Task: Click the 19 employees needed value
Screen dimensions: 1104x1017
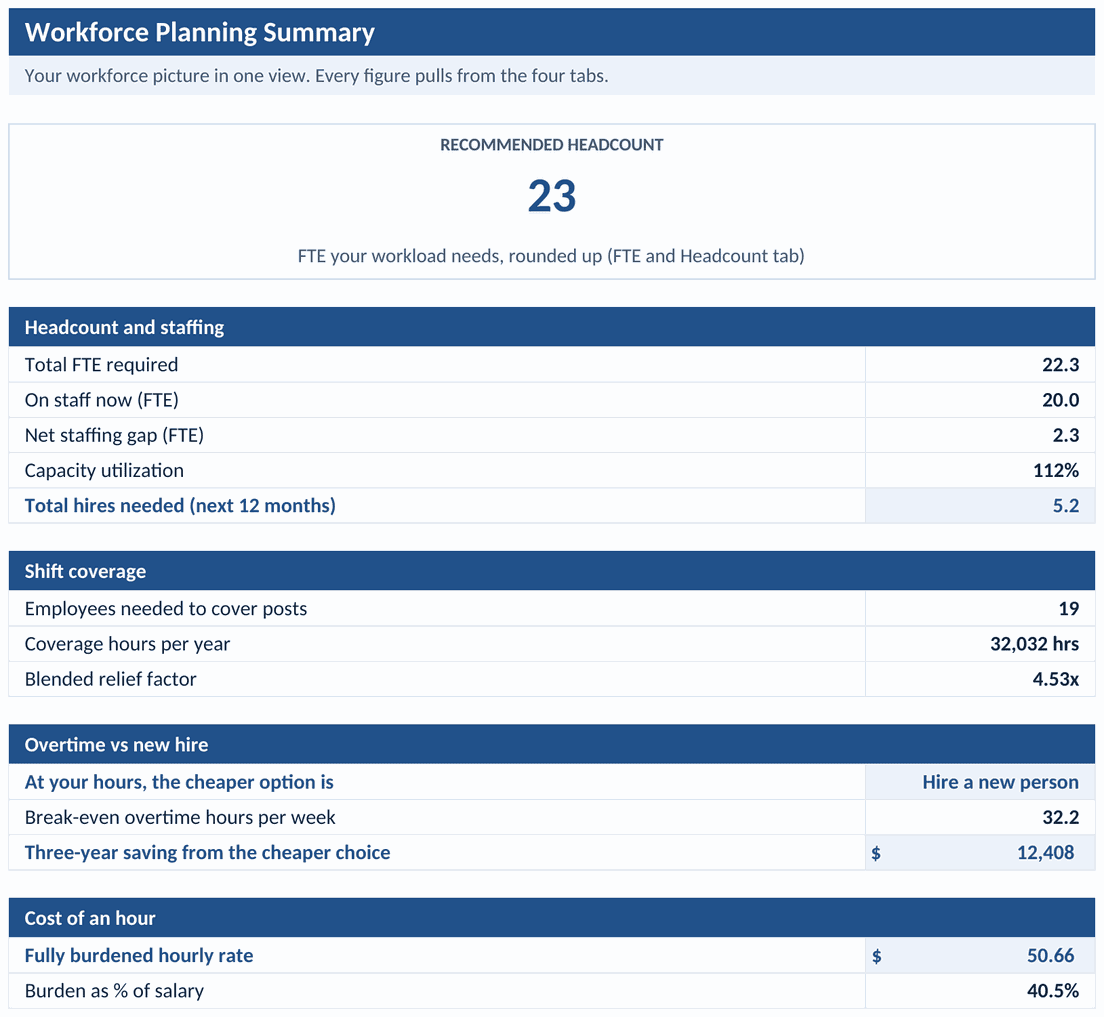Action: (x=1069, y=609)
